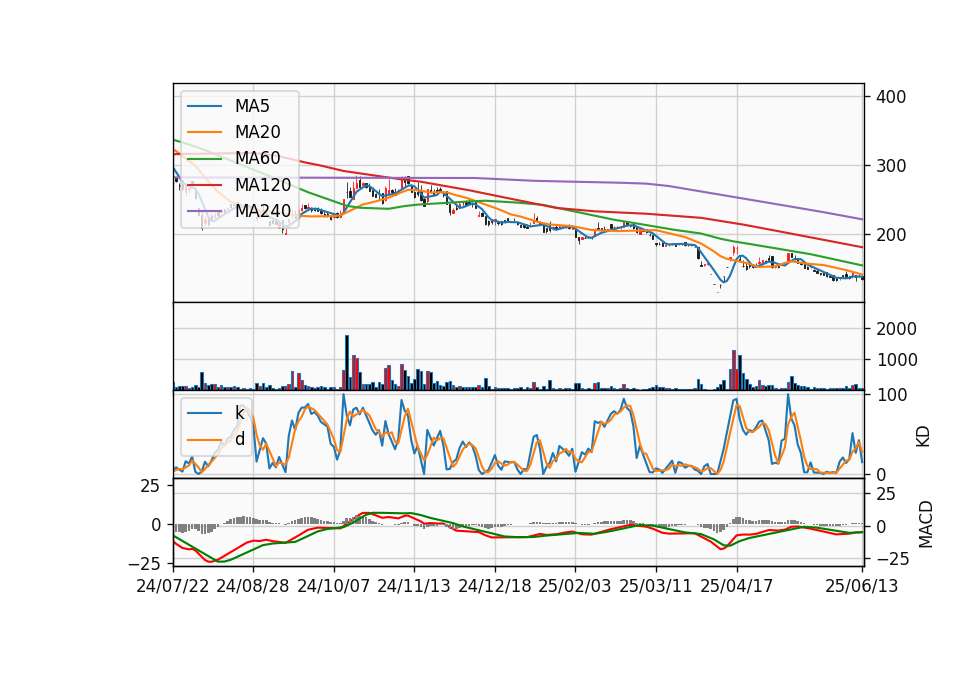The image size is (960, 690).
Task: Click the MA60 legend label
Action: [257, 158]
